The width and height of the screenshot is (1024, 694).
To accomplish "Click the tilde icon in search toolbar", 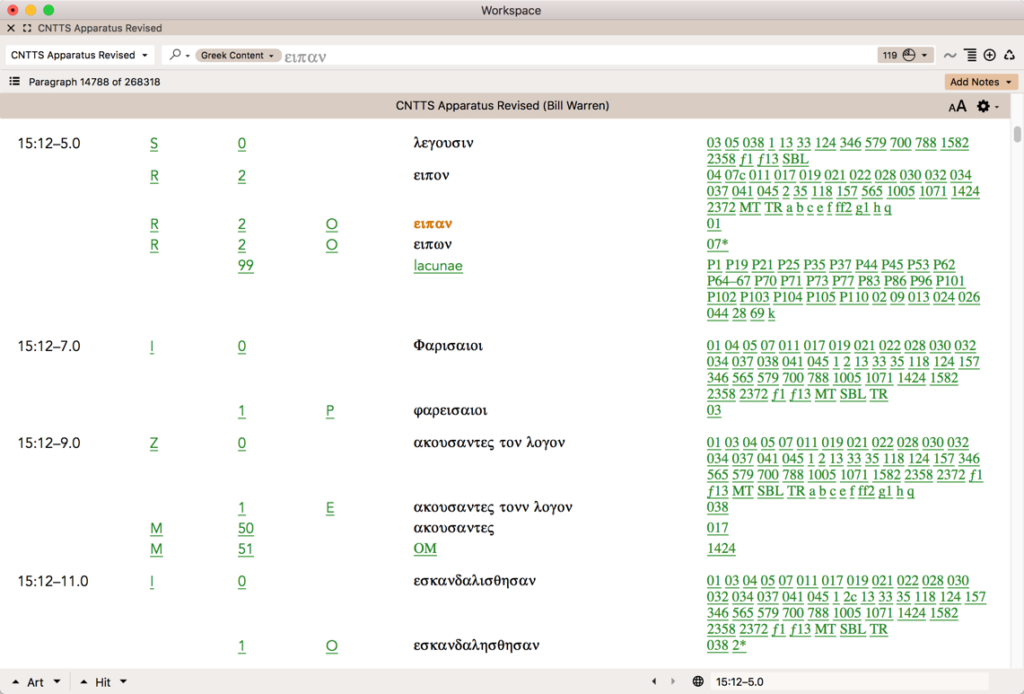I will click(949, 55).
